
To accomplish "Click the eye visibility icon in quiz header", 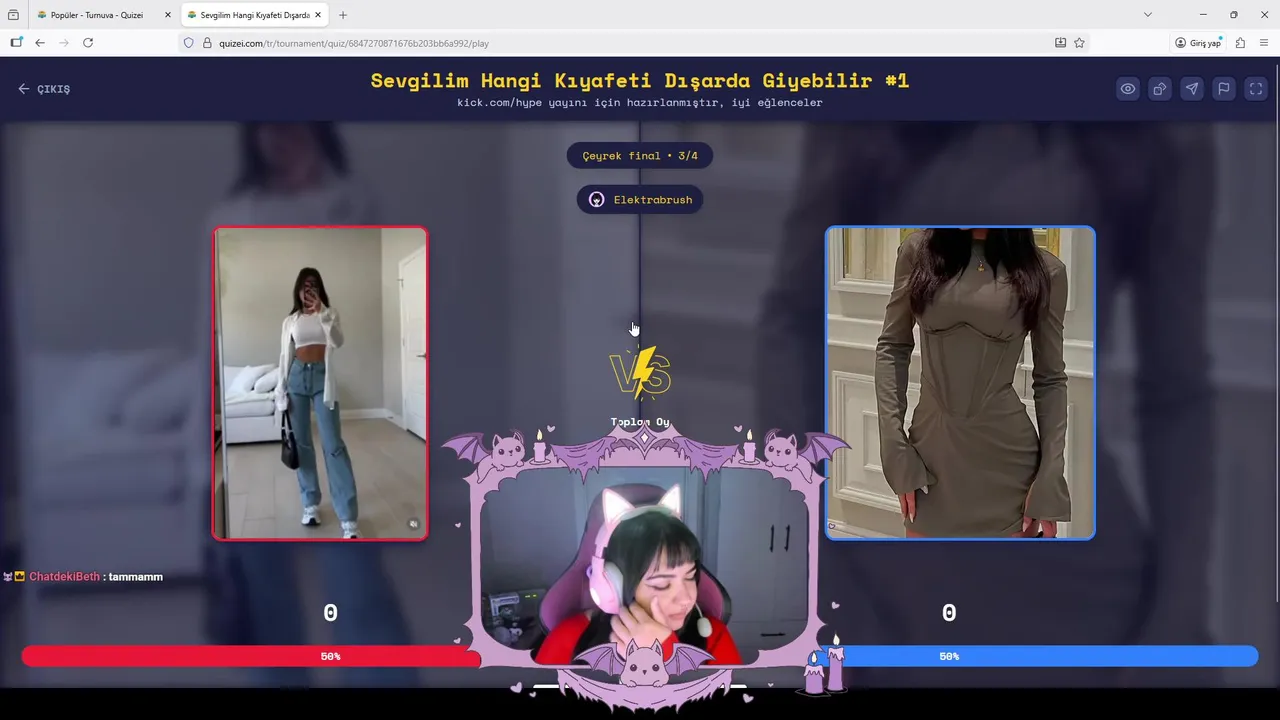I will coord(1128,89).
